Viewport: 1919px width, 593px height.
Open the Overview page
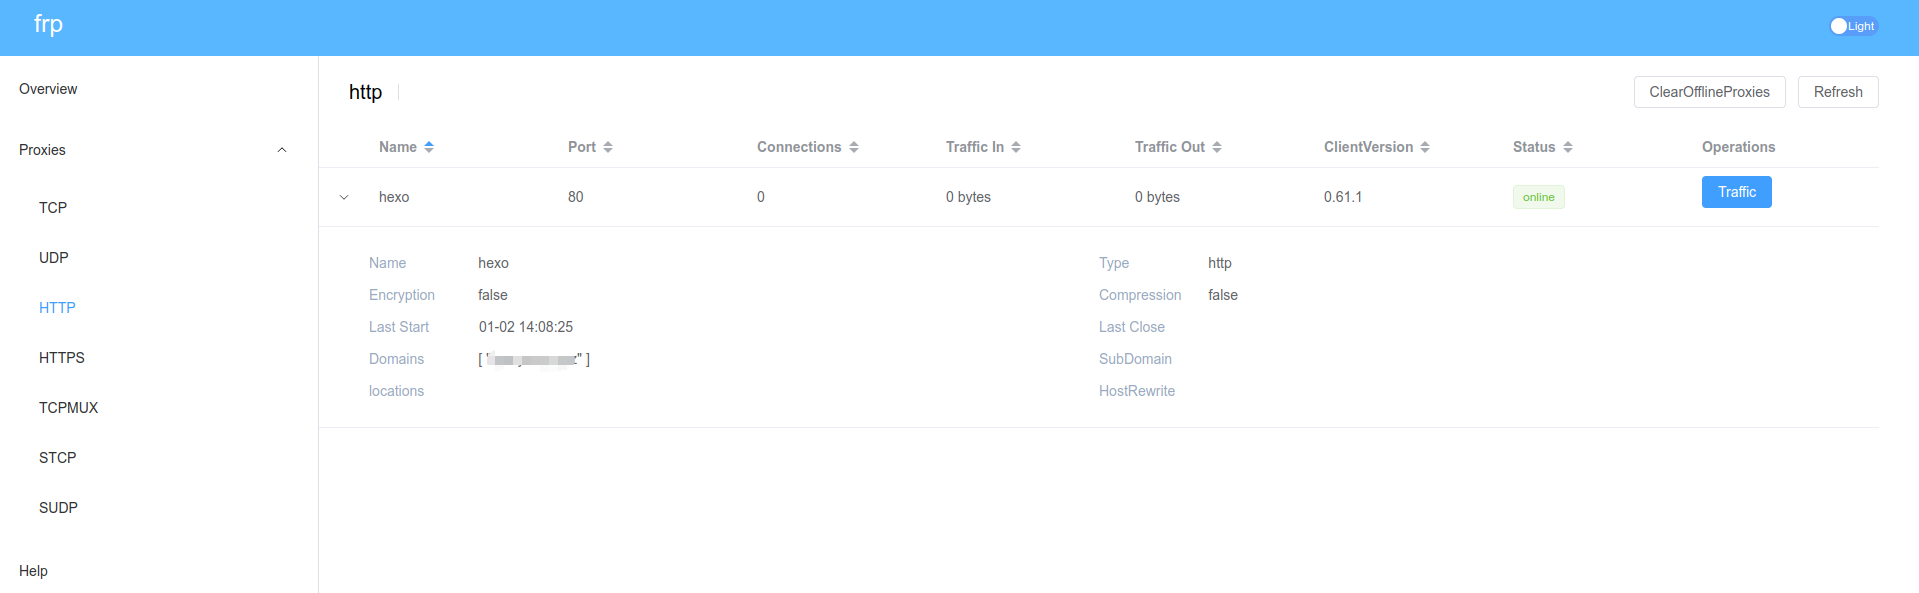(48, 89)
